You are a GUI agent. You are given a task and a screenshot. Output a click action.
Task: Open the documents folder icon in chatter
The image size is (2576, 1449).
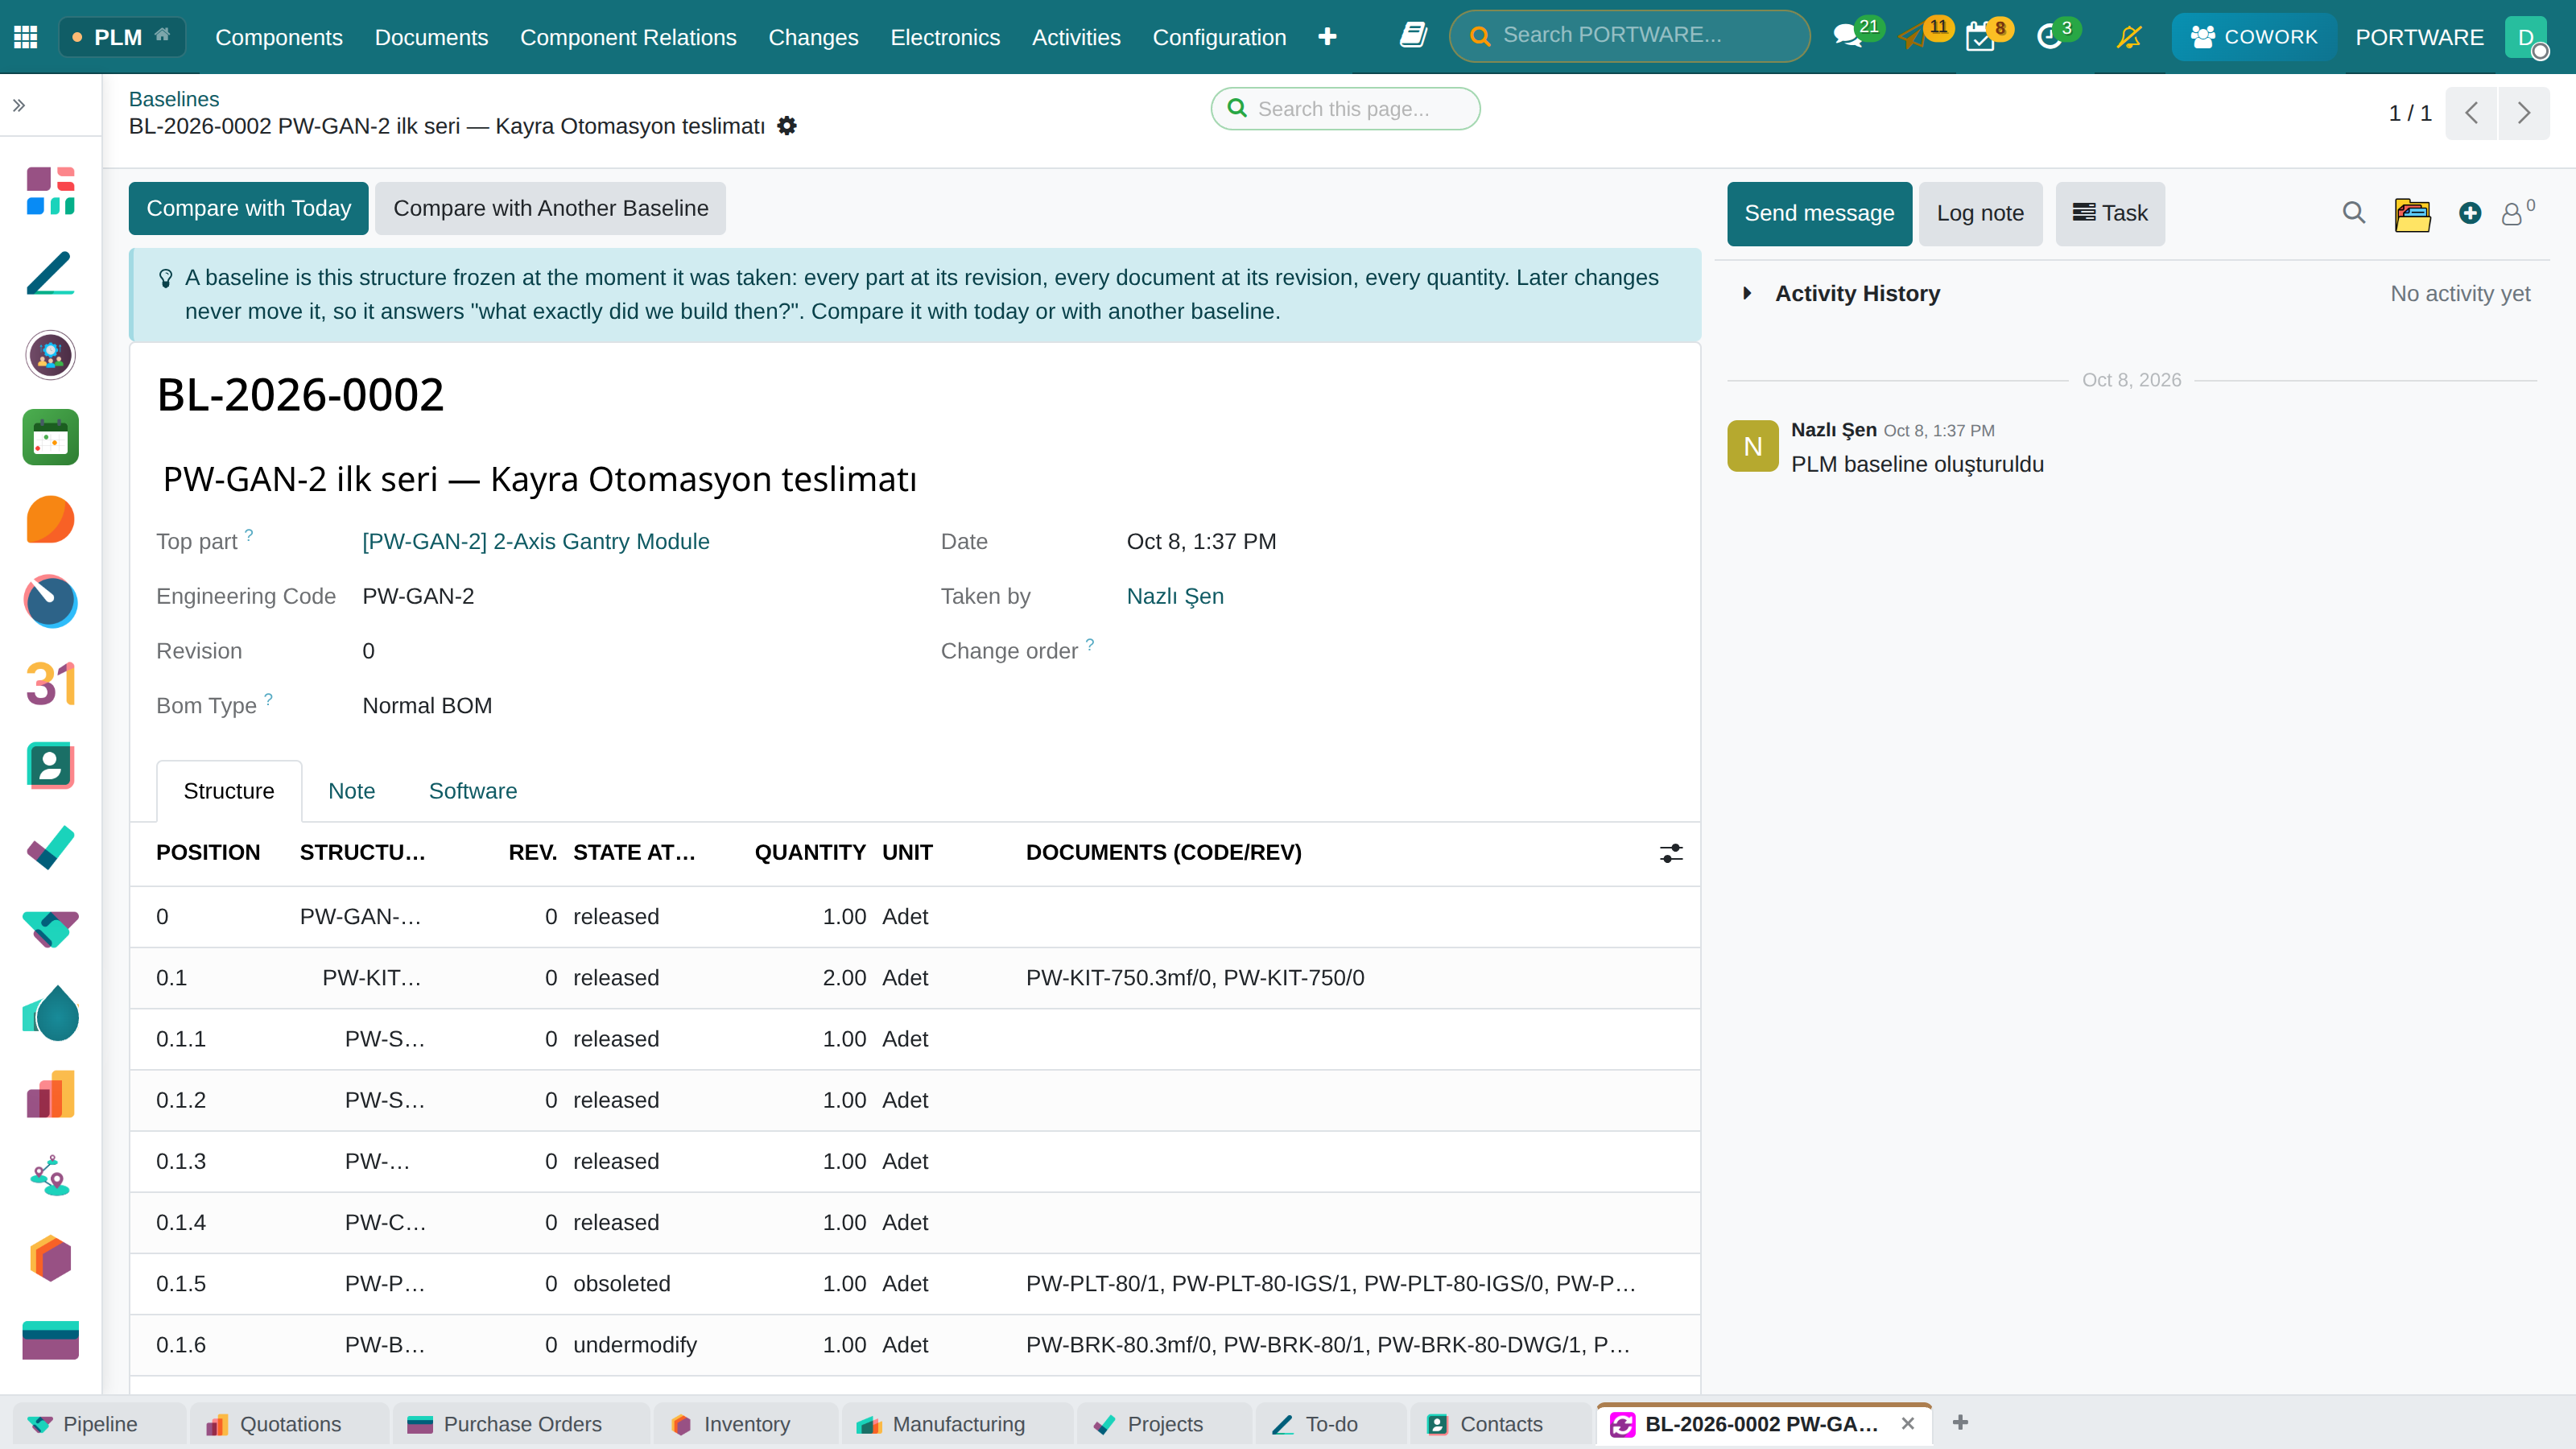point(2412,213)
